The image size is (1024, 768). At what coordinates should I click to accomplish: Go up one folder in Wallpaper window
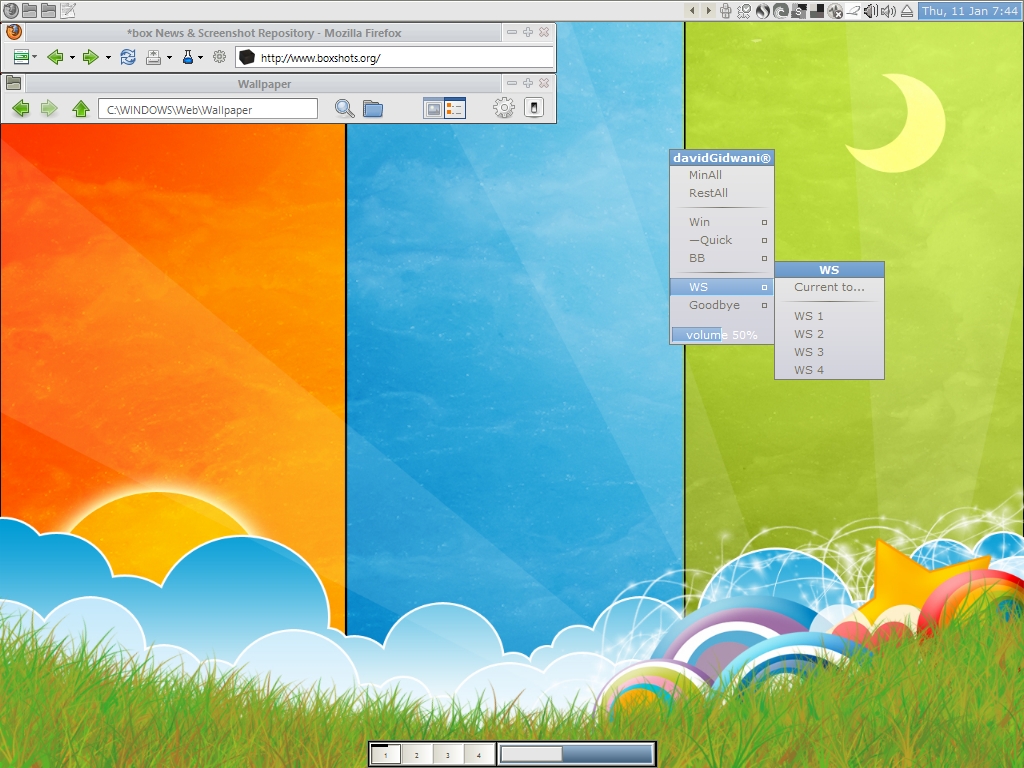pyautogui.click(x=81, y=108)
